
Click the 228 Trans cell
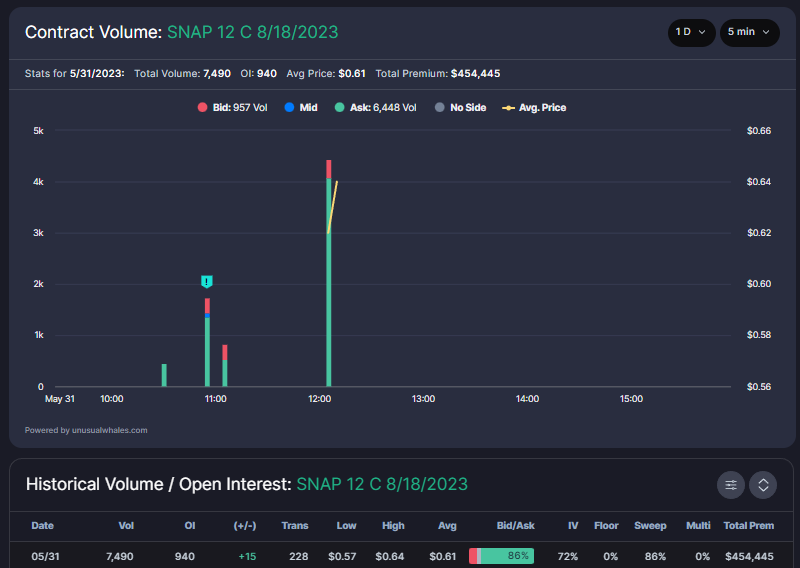tap(298, 556)
